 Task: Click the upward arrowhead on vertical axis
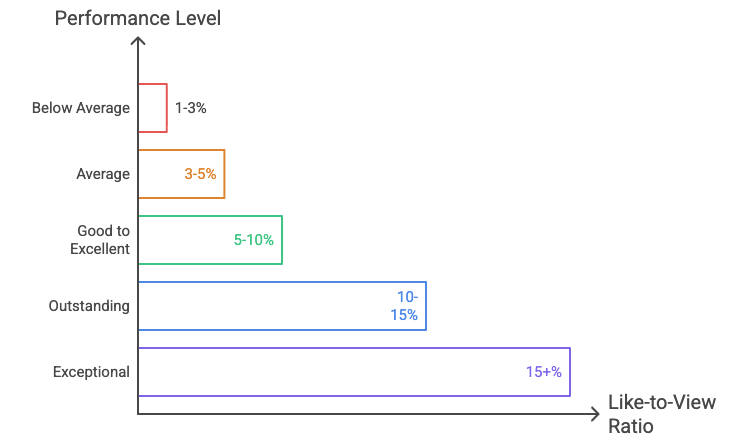pos(138,42)
